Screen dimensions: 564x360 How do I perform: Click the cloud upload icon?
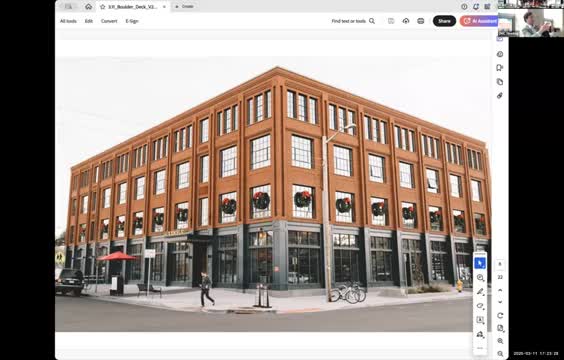coord(406,21)
